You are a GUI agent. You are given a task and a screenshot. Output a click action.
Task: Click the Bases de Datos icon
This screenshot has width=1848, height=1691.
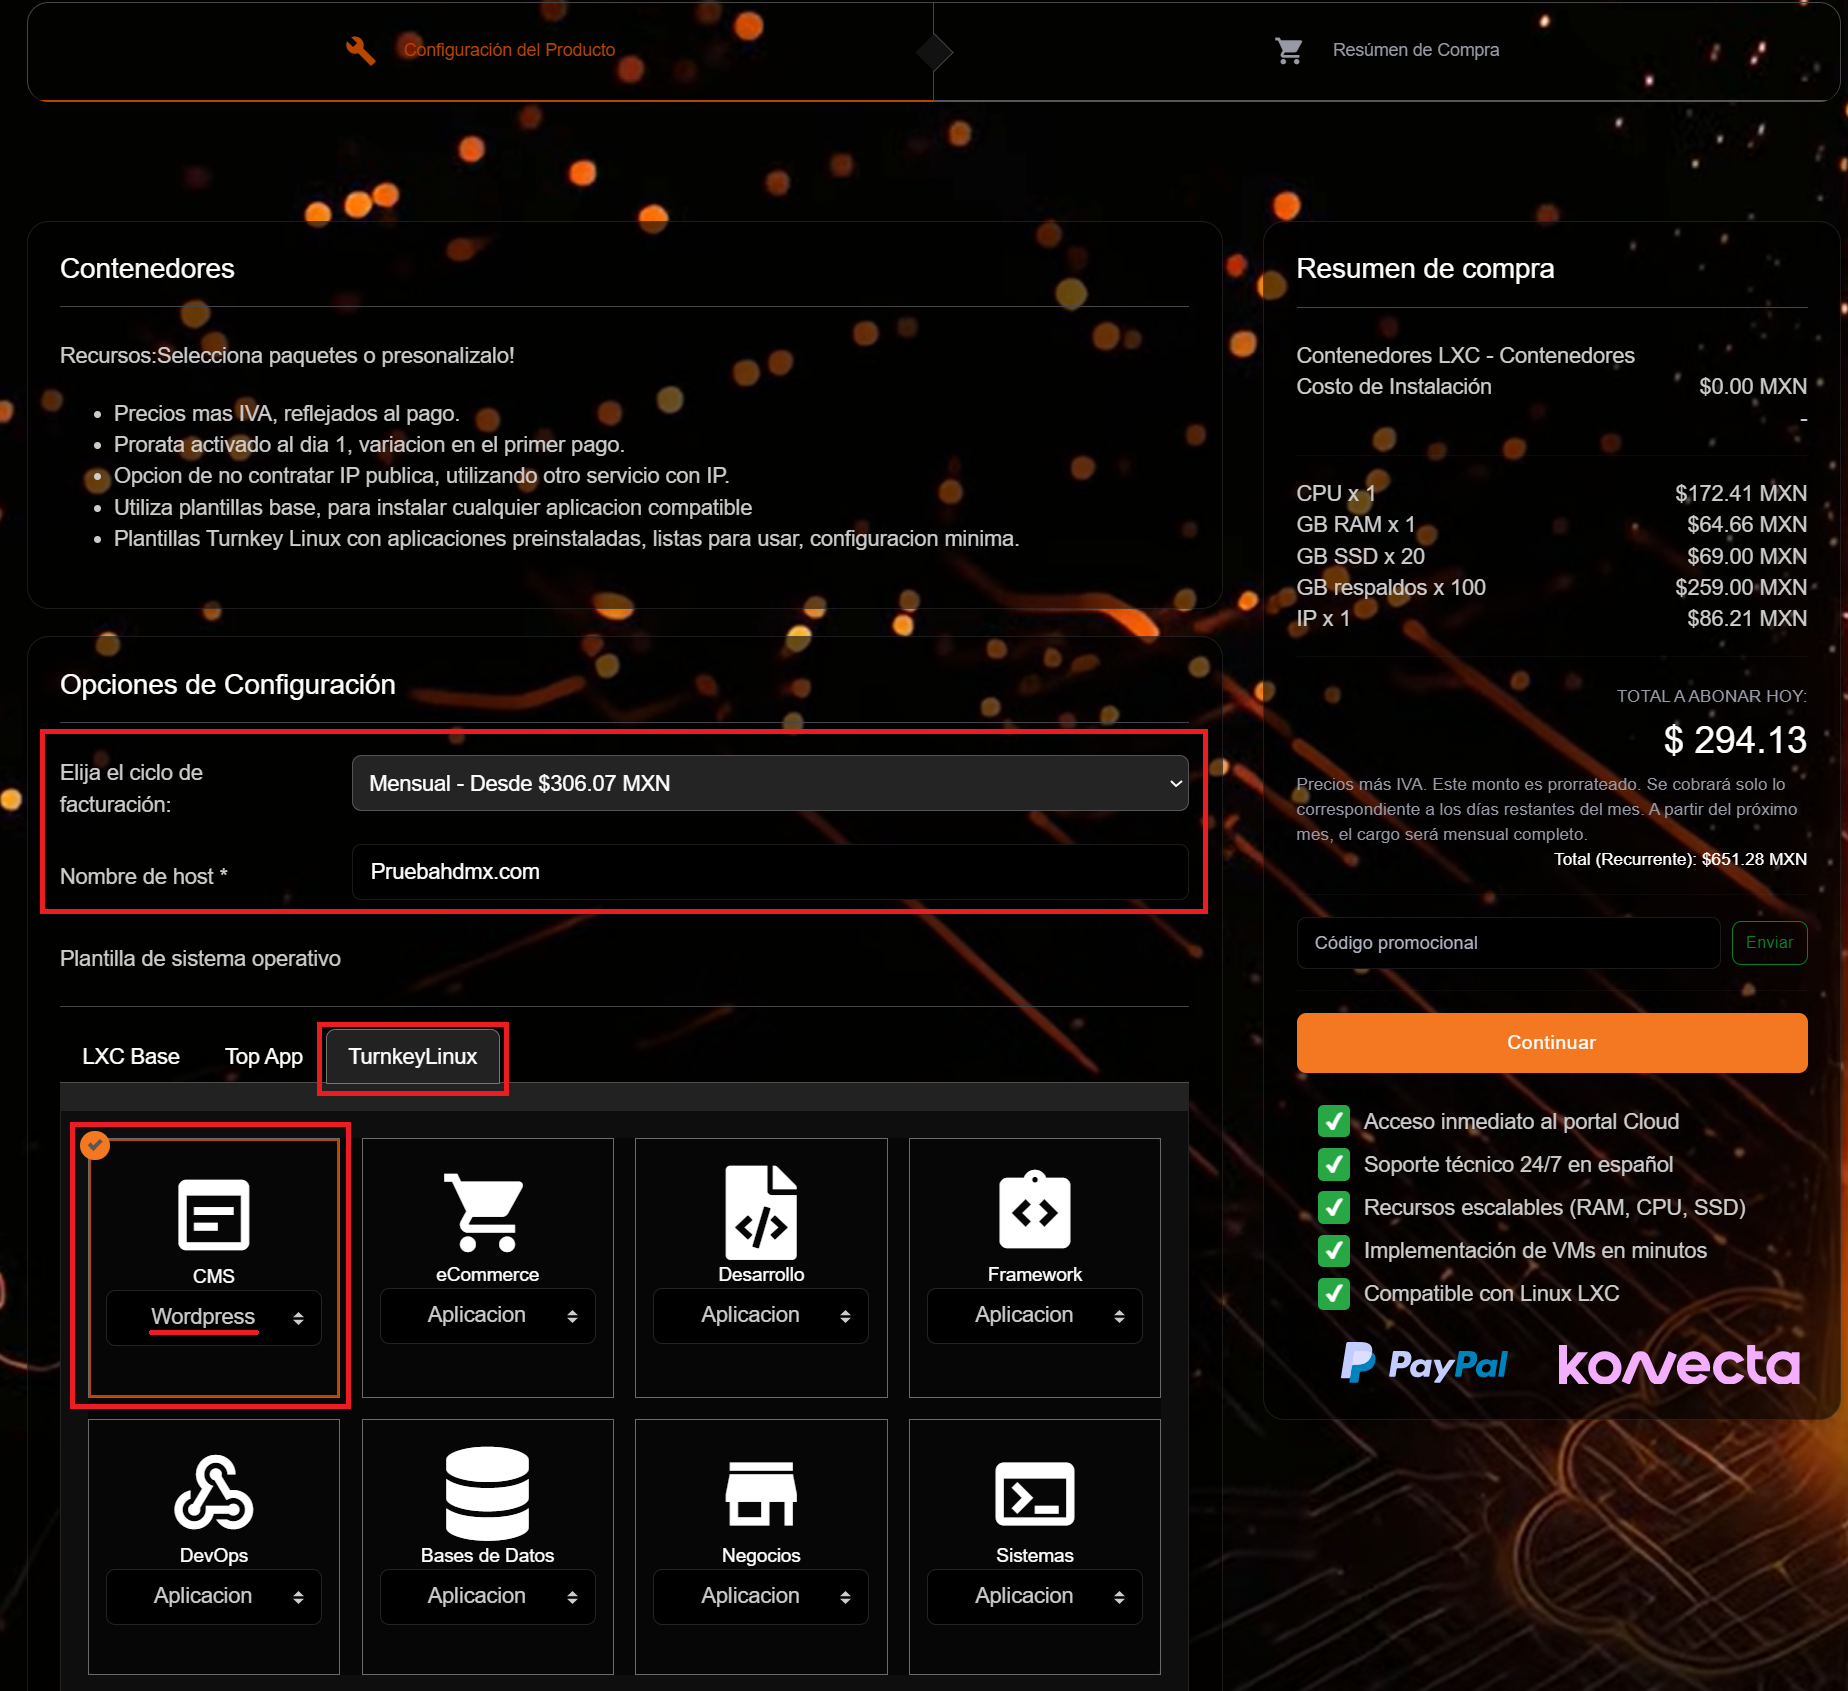pyautogui.click(x=486, y=1493)
